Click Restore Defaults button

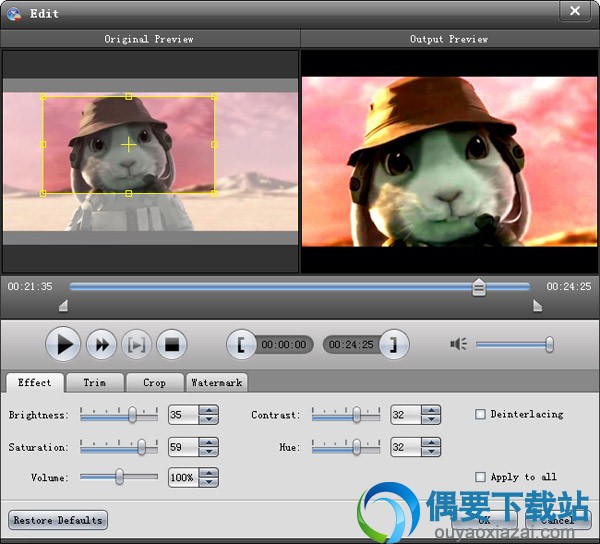(x=58, y=520)
